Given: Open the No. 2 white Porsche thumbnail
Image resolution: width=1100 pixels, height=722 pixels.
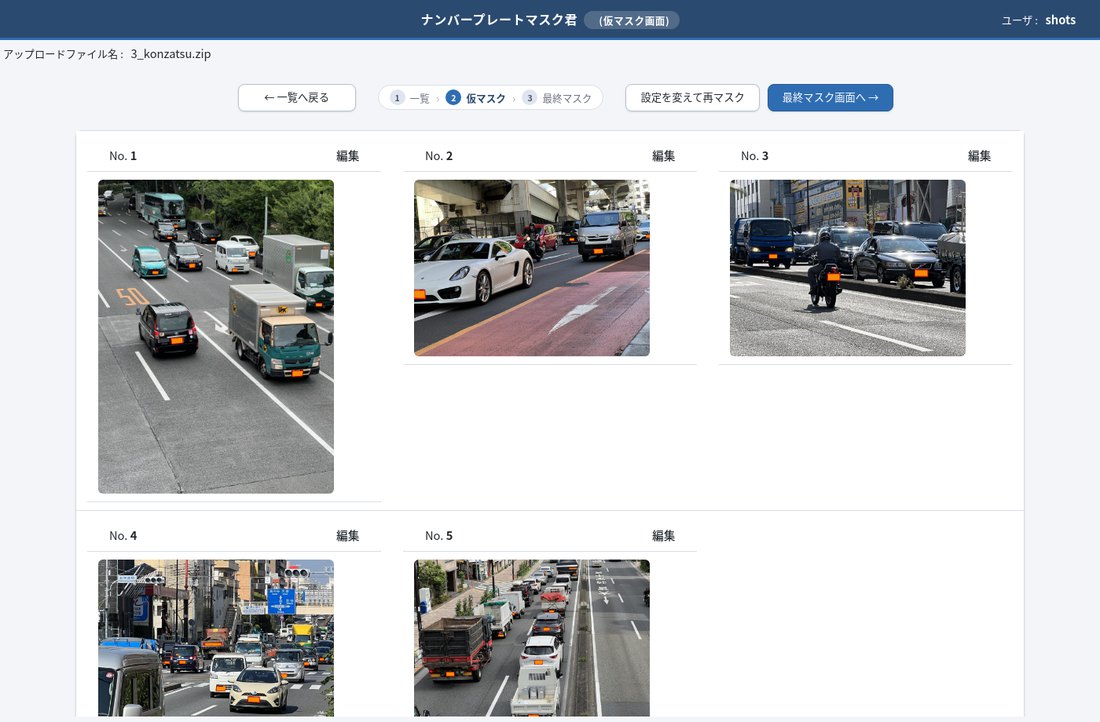Looking at the screenshot, I should coord(532,268).
